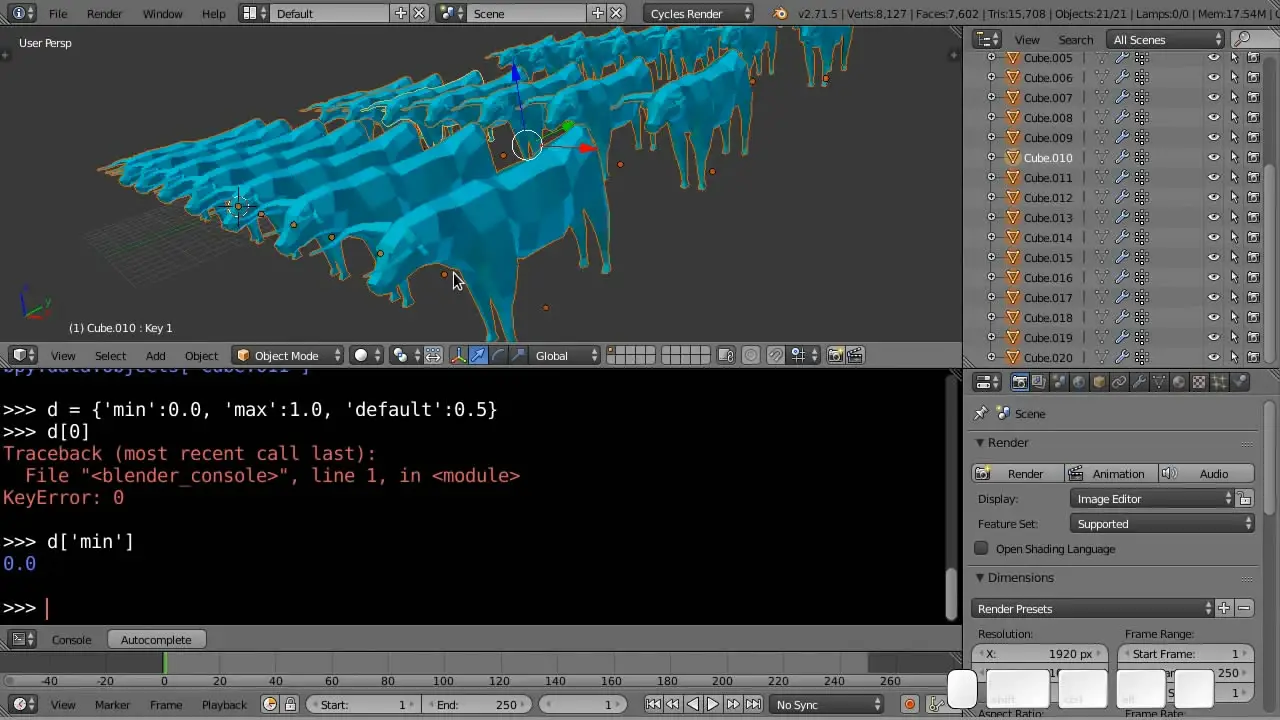The width and height of the screenshot is (1280, 720).
Task: Open the Feature Set dropdown
Action: click(x=1162, y=524)
